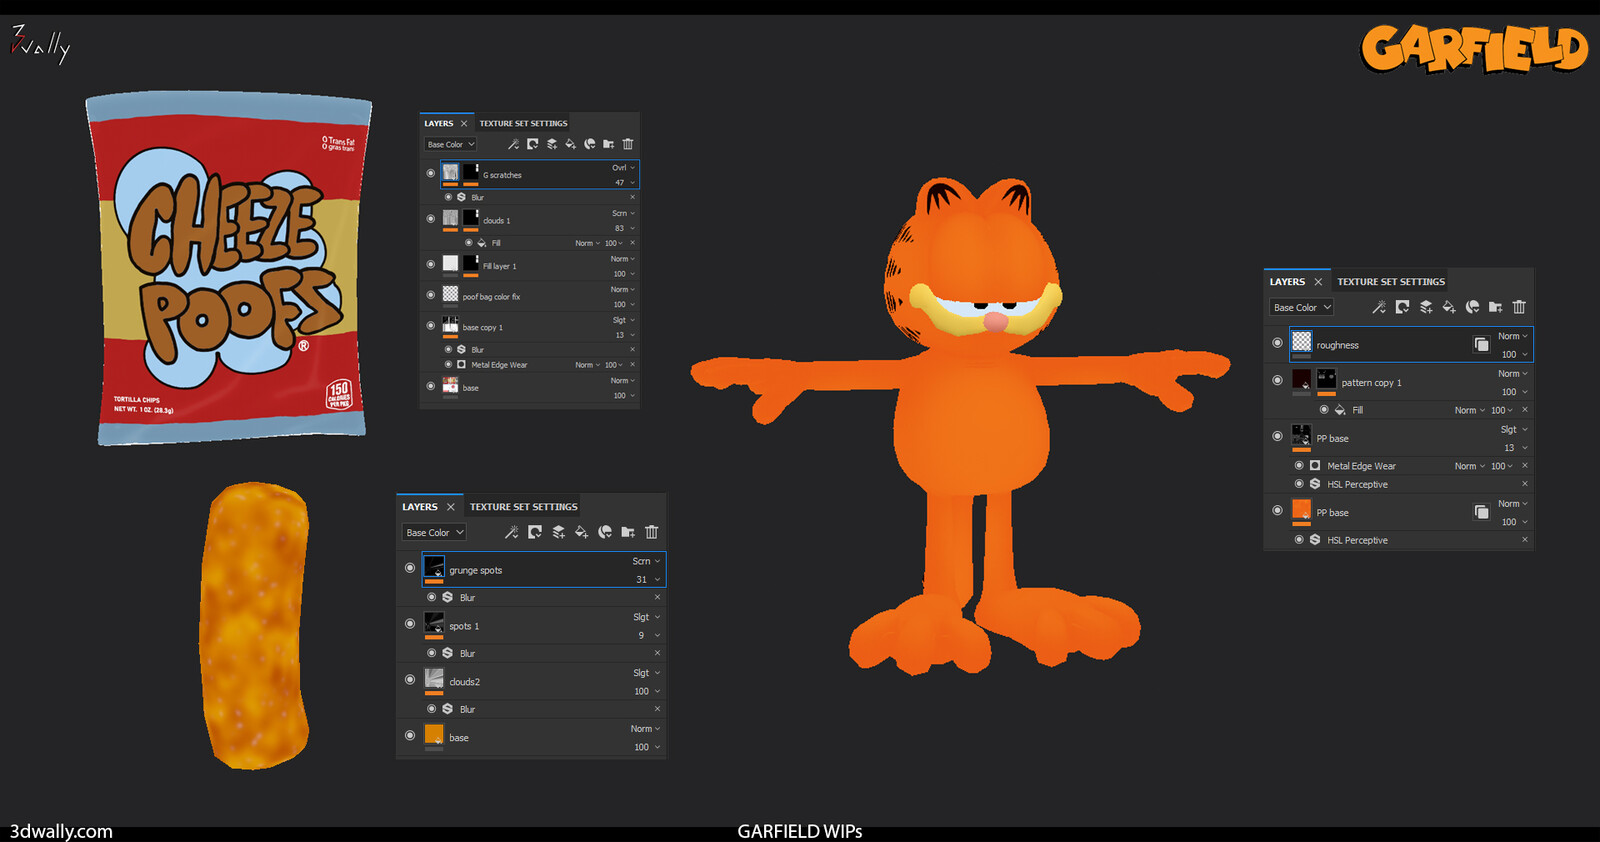Open TEXTURE SET SETTINGS tab in G scratches panel

click(x=523, y=124)
